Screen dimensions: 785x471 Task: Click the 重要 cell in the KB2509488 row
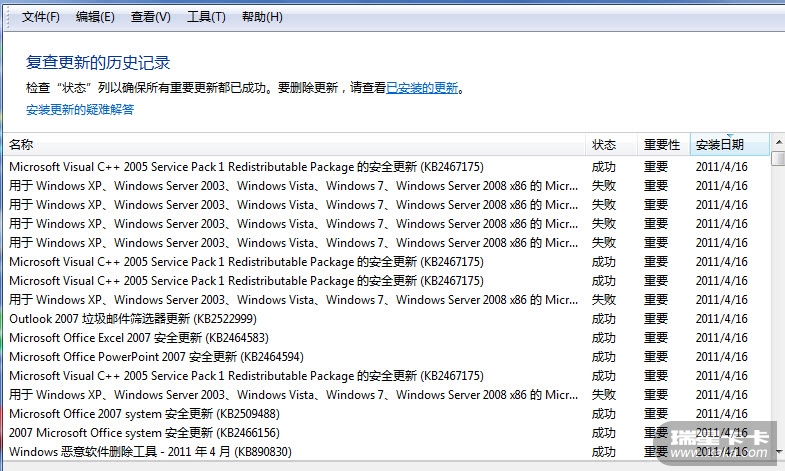pyautogui.click(x=656, y=414)
